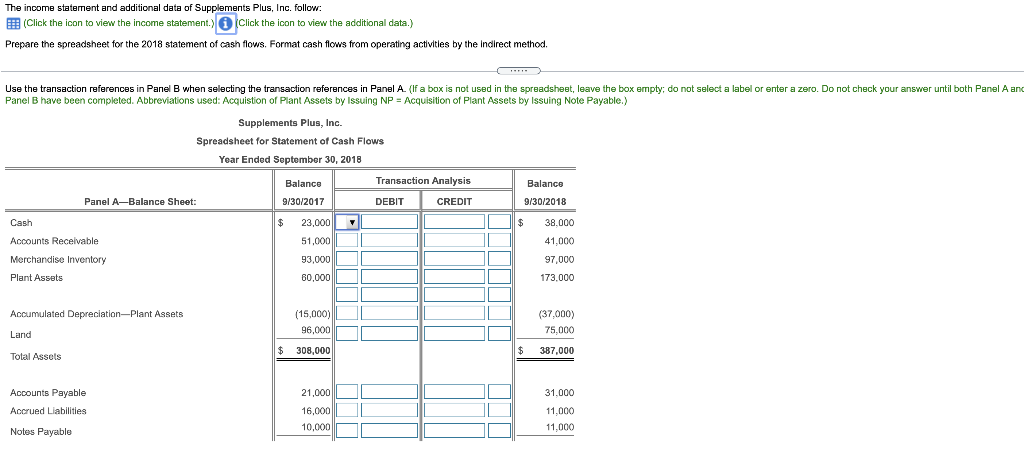Open Accounts Payable debit reference dropdown
This screenshot has width=1024, height=449.
347,392
